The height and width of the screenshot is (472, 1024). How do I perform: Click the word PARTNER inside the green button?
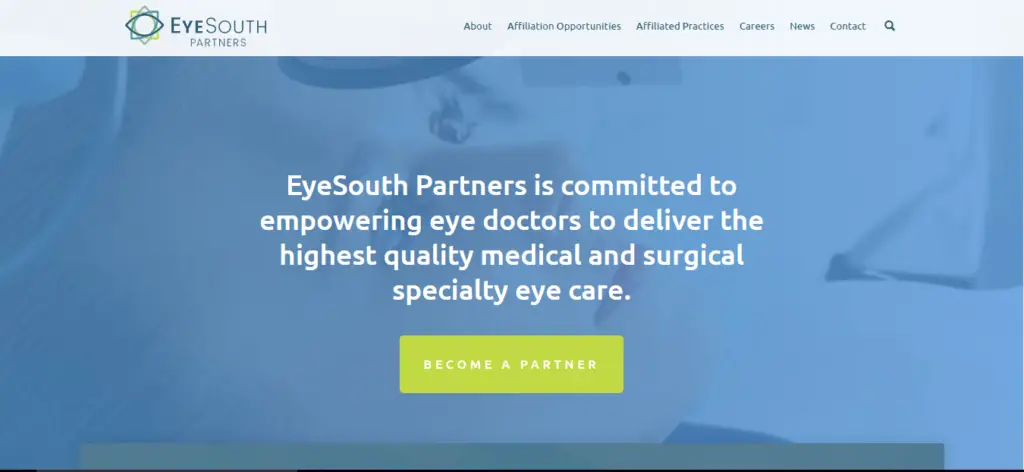[558, 365]
